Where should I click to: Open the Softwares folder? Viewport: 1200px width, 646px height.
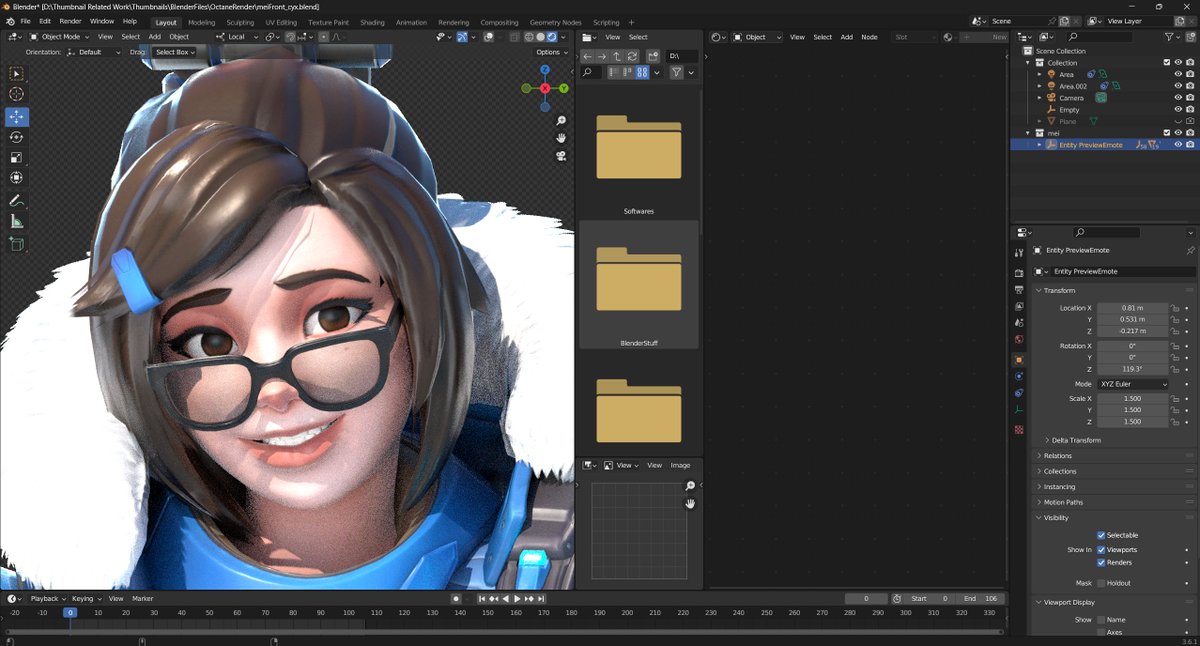639,154
